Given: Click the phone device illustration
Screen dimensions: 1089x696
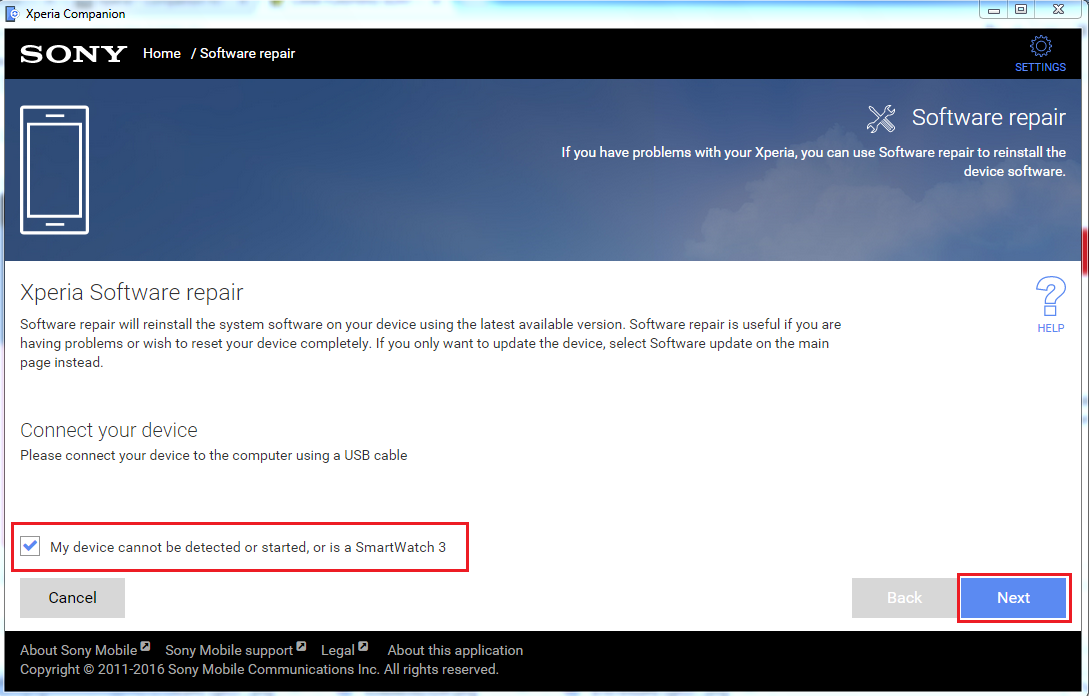Looking at the screenshot, I should 55,170.
